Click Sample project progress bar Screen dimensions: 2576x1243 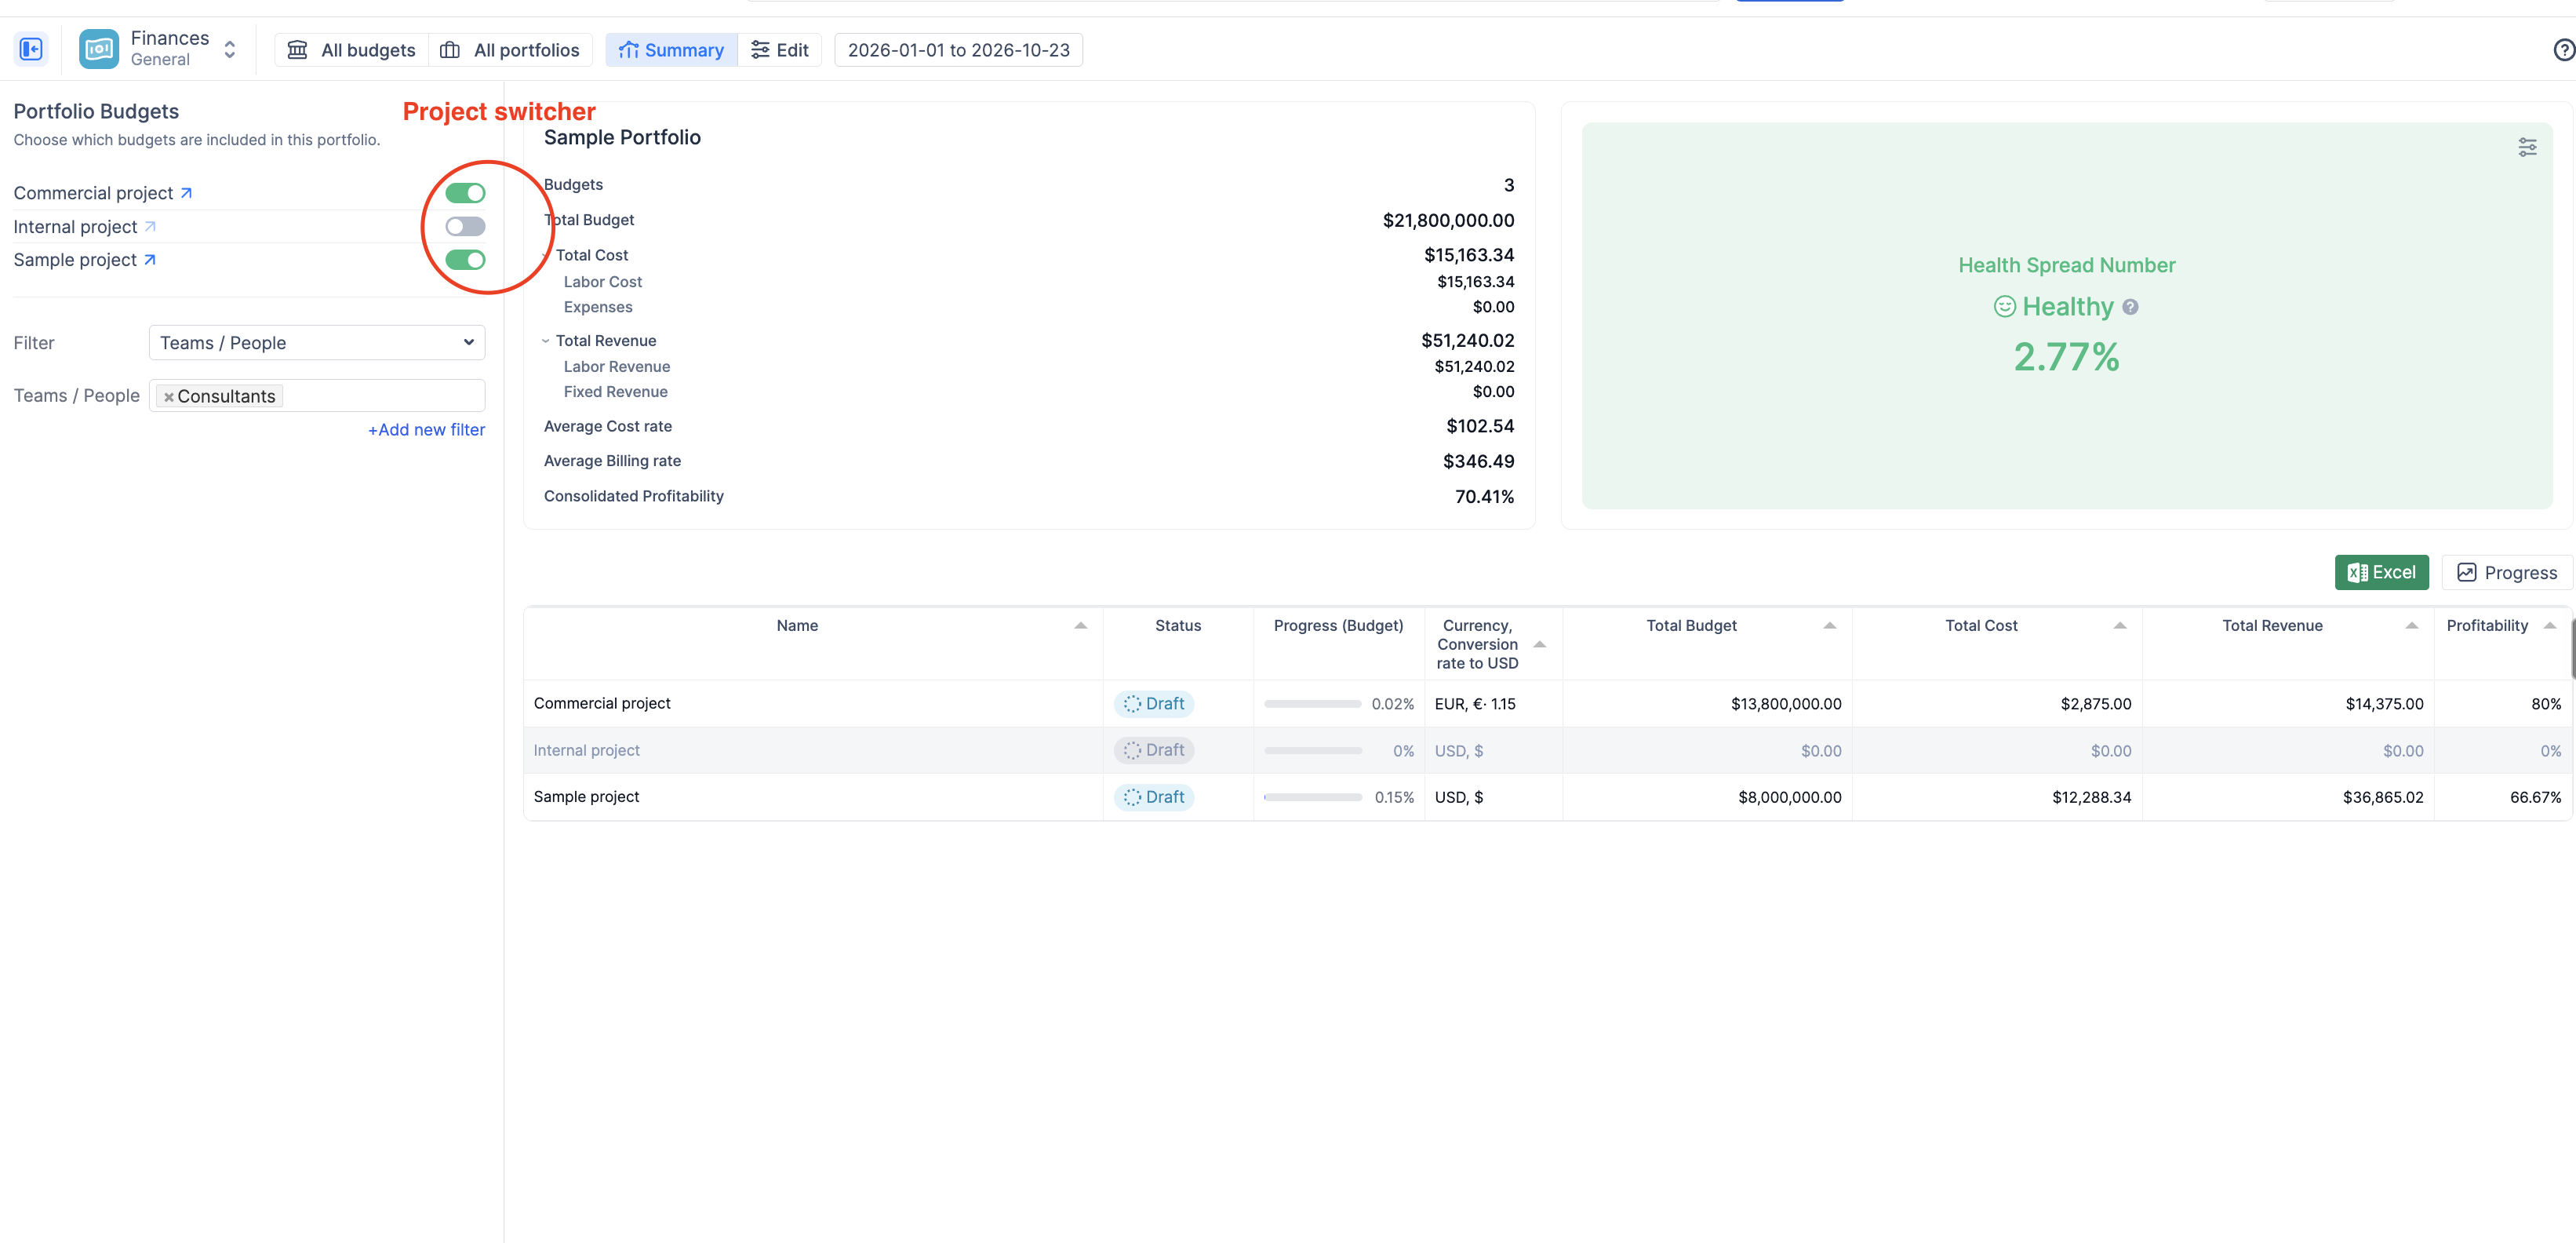click(x=1312, y=797)
